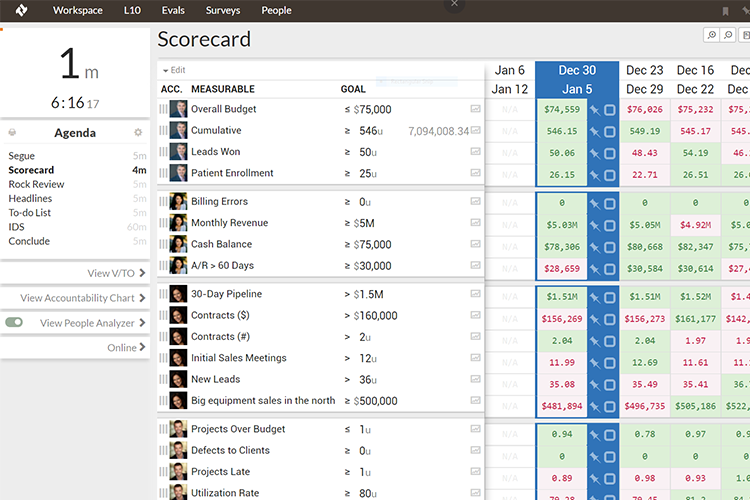750x500 pixels.
Task: Expand the View People Analyzer chevron
Action: 142,322
